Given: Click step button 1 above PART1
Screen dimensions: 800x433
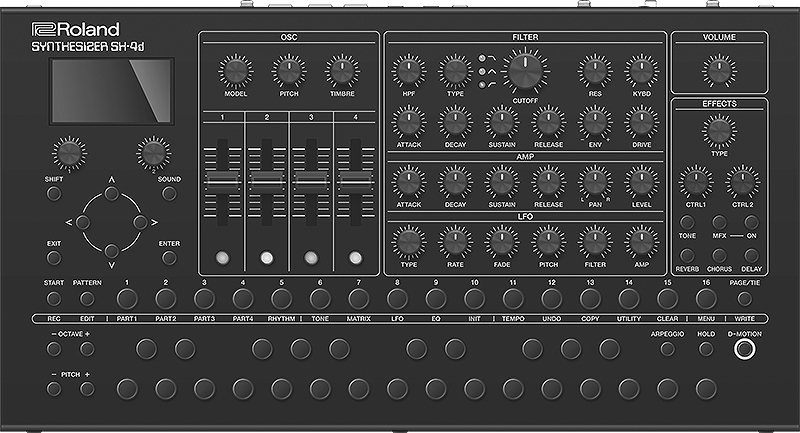Looking at the screenshot, I should (x=127, y=299).
